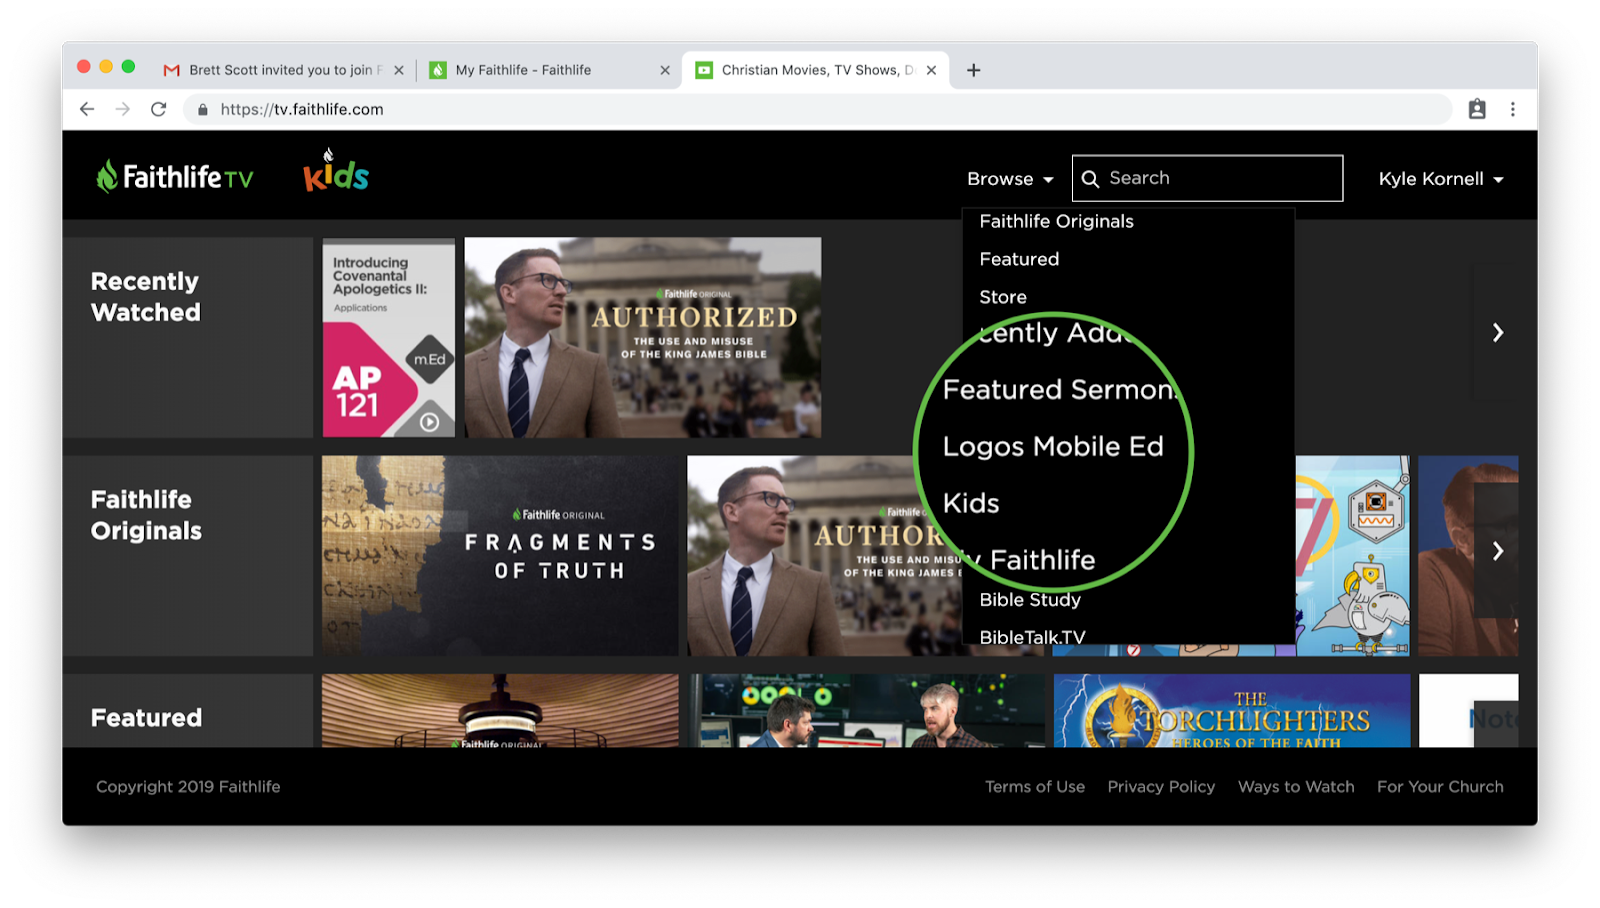Screen dimensions: 1600x908
Task: Choose Faithlife Originals in Browse menu
Action: click(x=1056, y=221)
